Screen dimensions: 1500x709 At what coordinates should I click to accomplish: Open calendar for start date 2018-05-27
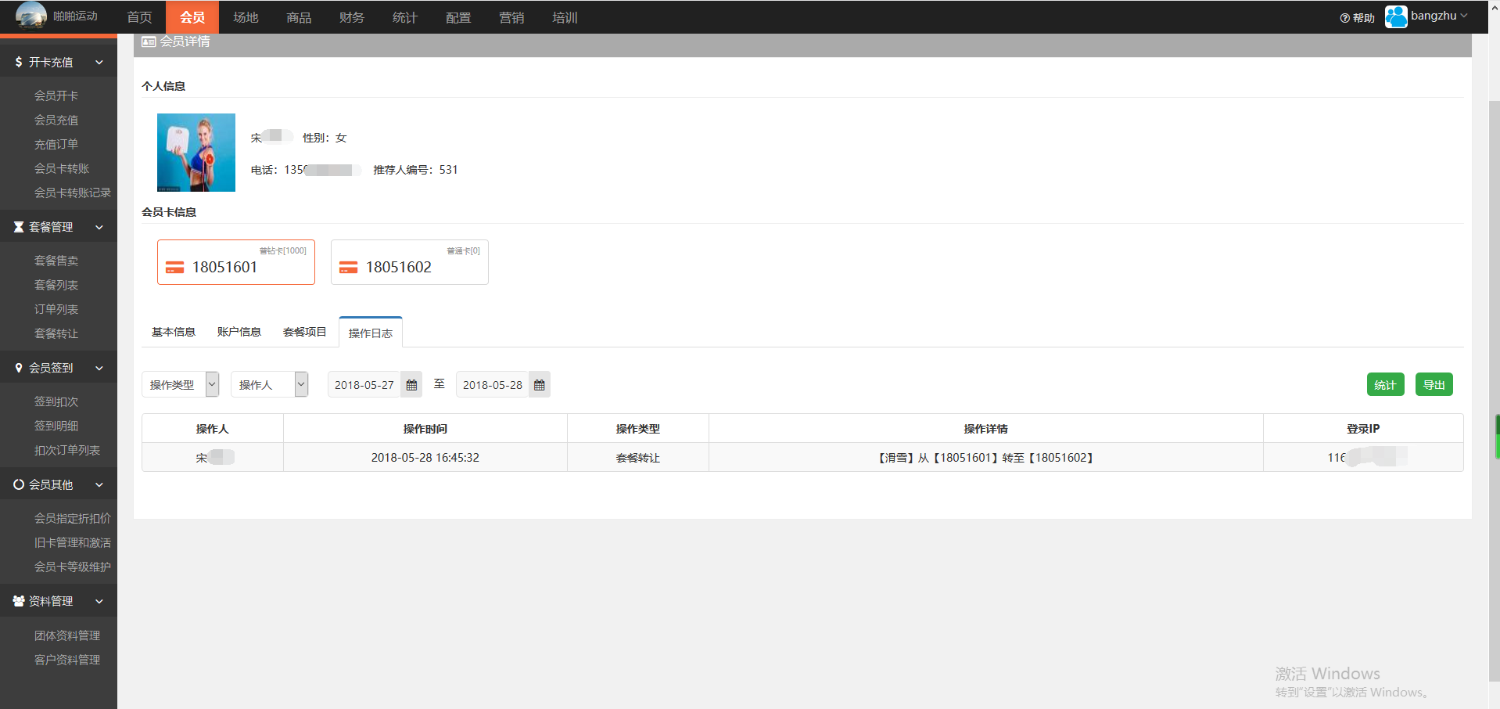(x=411, y=385)
